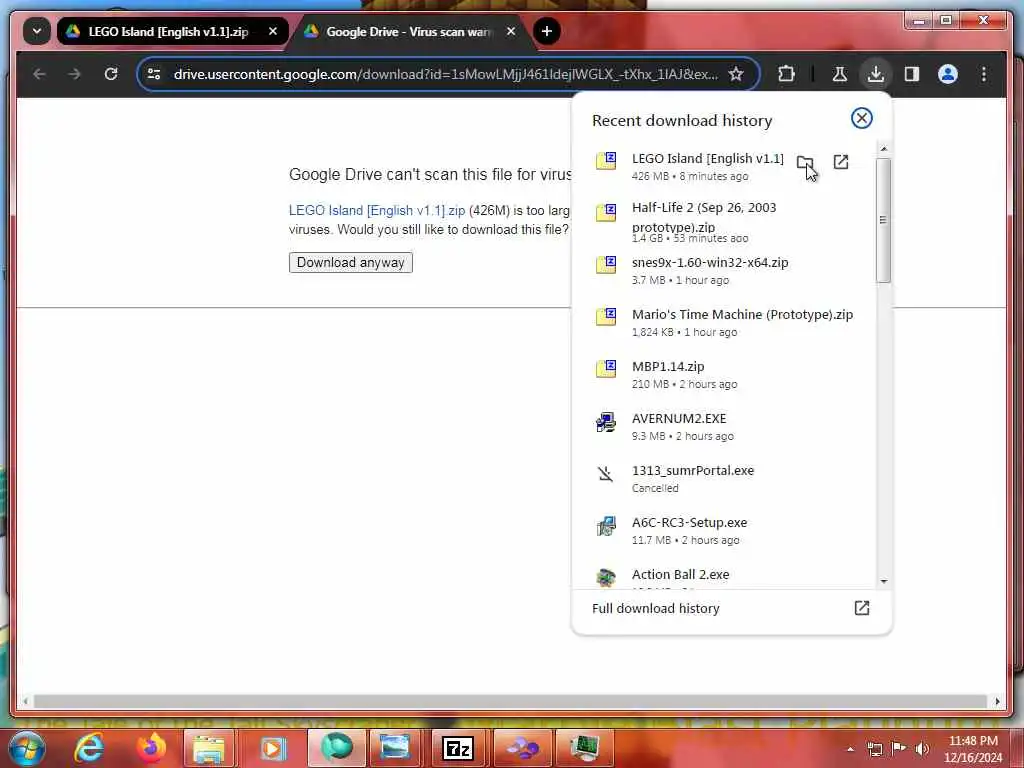
Task: Reload the current page
Action: tap(111, 74)
